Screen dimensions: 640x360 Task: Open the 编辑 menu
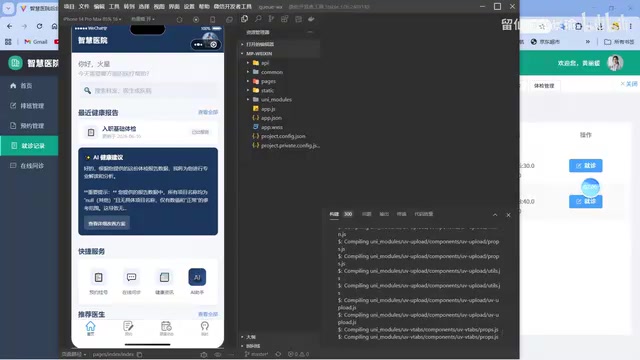[x=99, y=7]
